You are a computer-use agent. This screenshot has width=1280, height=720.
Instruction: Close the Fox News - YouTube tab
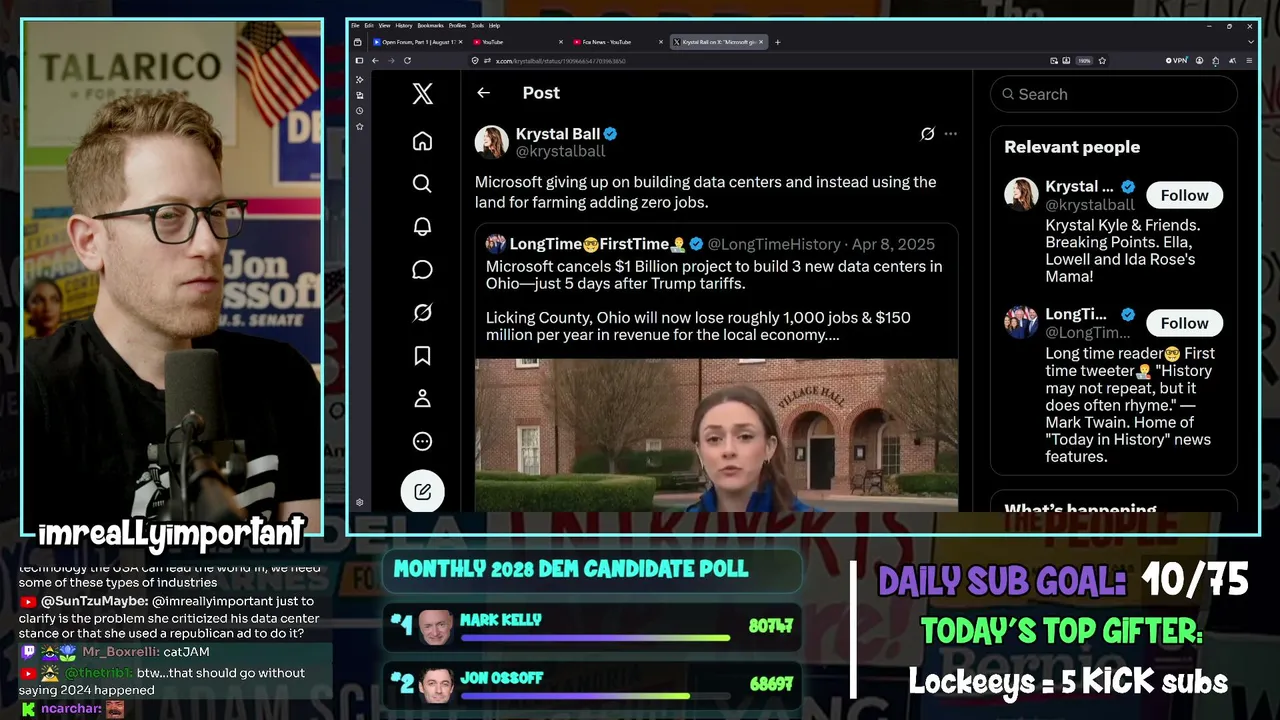point(661,42)
